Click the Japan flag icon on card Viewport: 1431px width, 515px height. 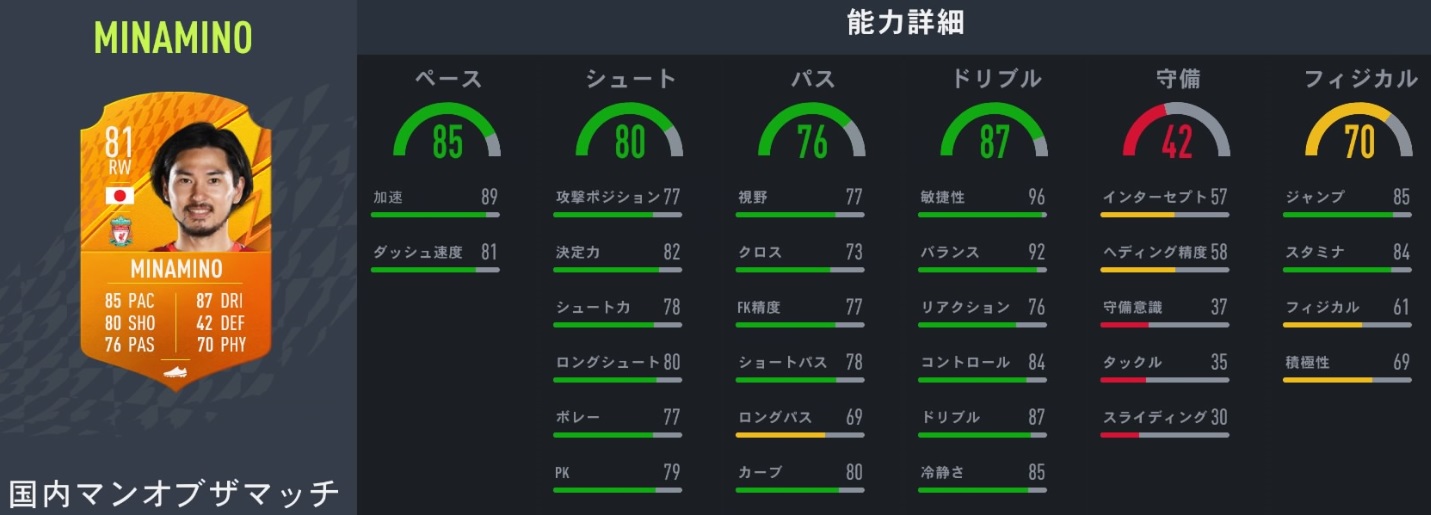pyautogui.click(x=120, y=196)
